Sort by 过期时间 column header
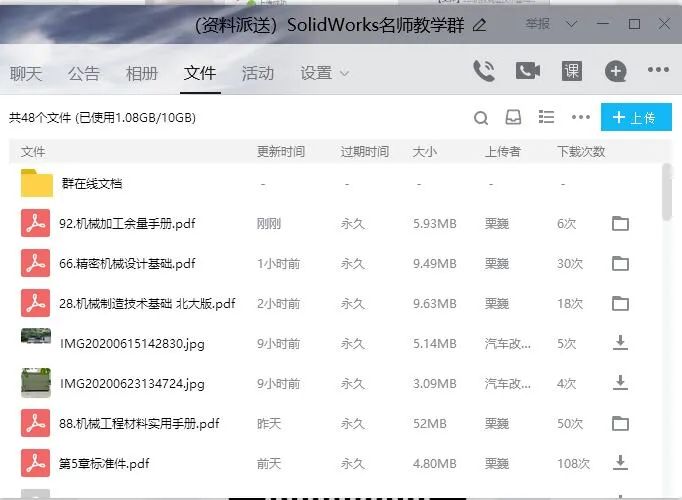 [x=364, y=152]
